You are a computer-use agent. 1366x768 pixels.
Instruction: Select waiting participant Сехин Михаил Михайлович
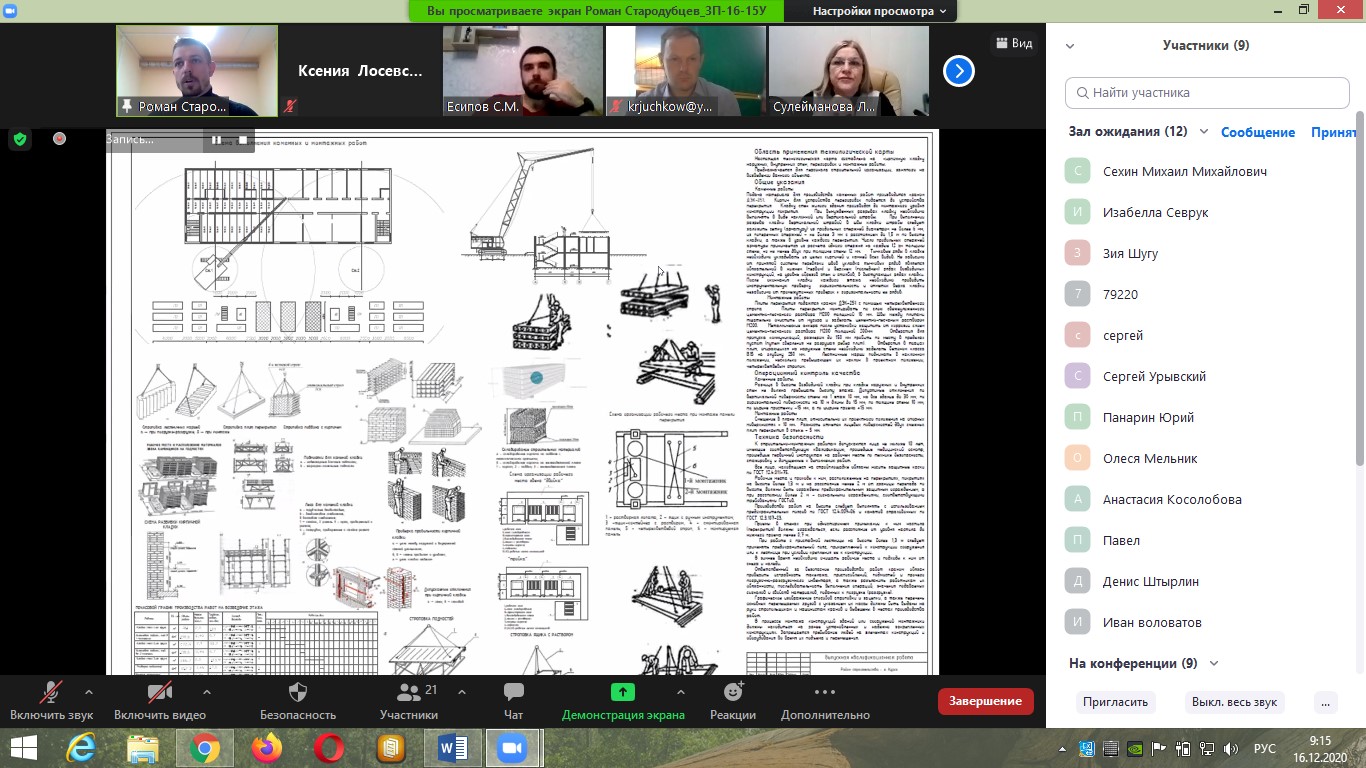pos(1203,171)
